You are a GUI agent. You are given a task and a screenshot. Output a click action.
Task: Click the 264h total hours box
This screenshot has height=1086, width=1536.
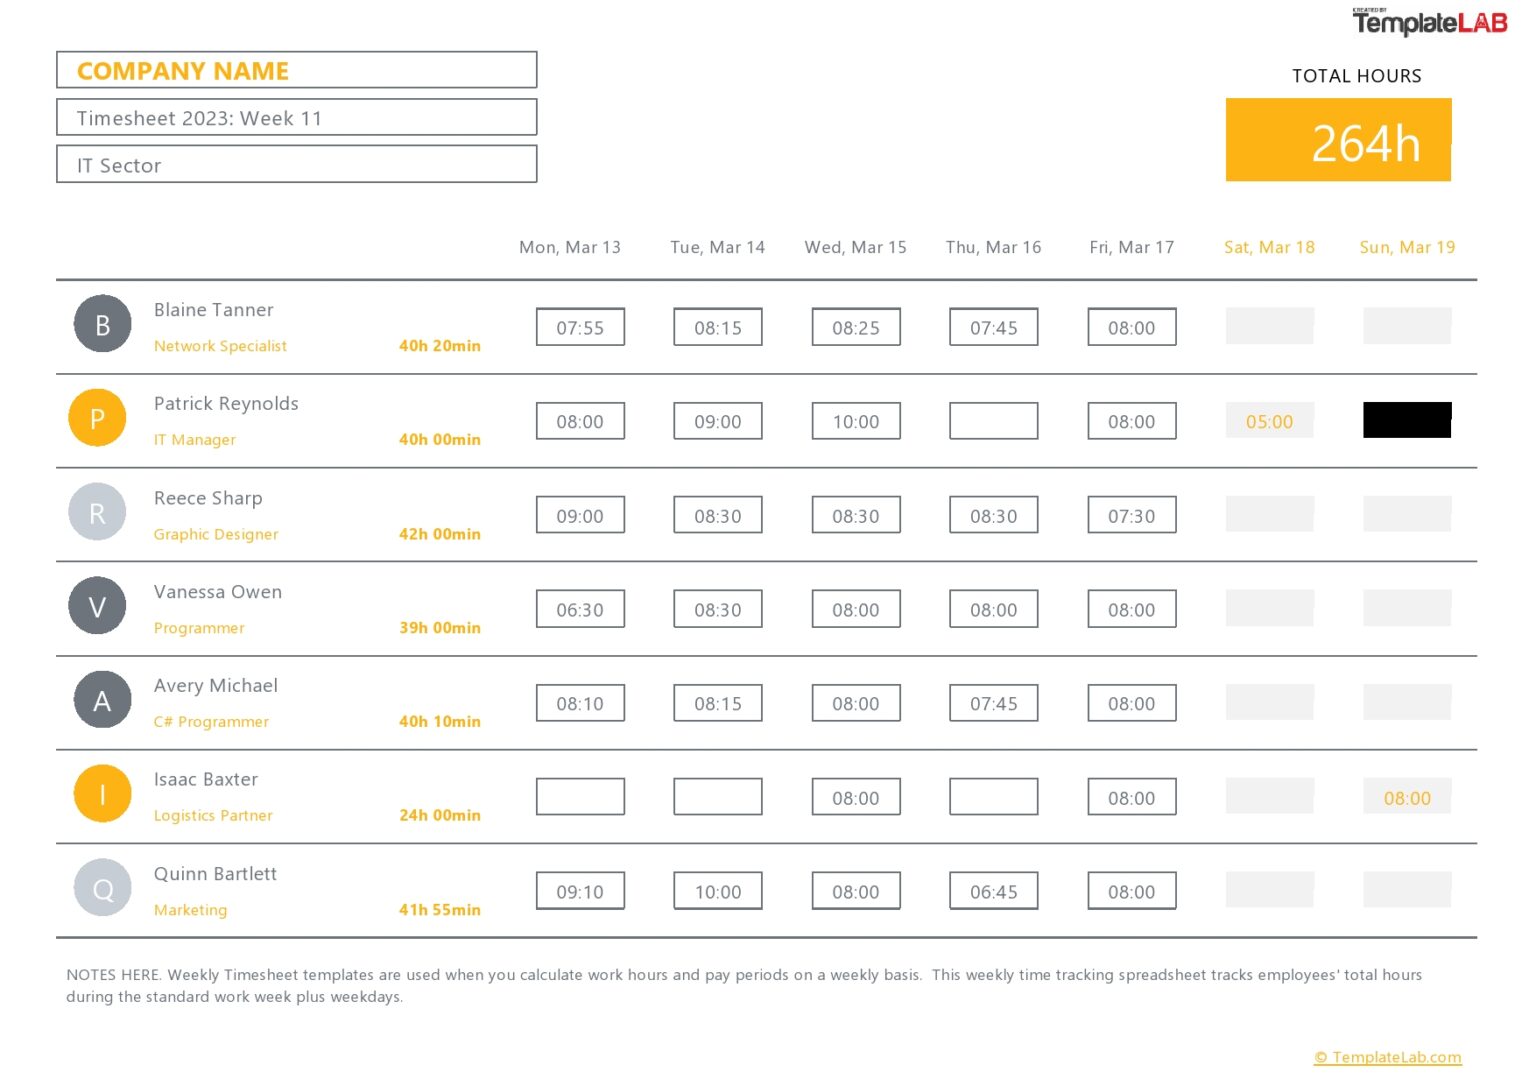[1338, 140]
